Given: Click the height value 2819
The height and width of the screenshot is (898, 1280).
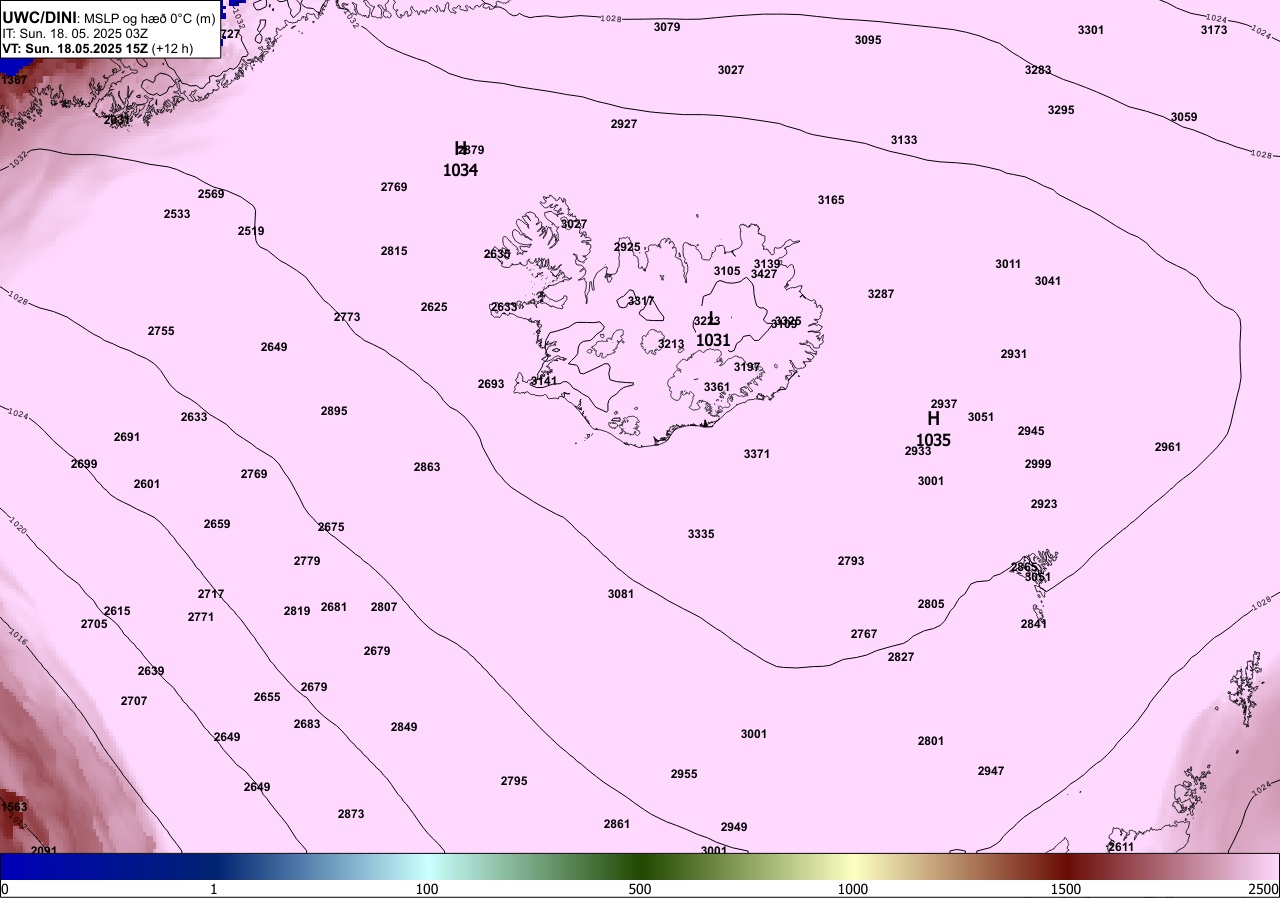Looking at the screenshot, I should click(297, 611).
